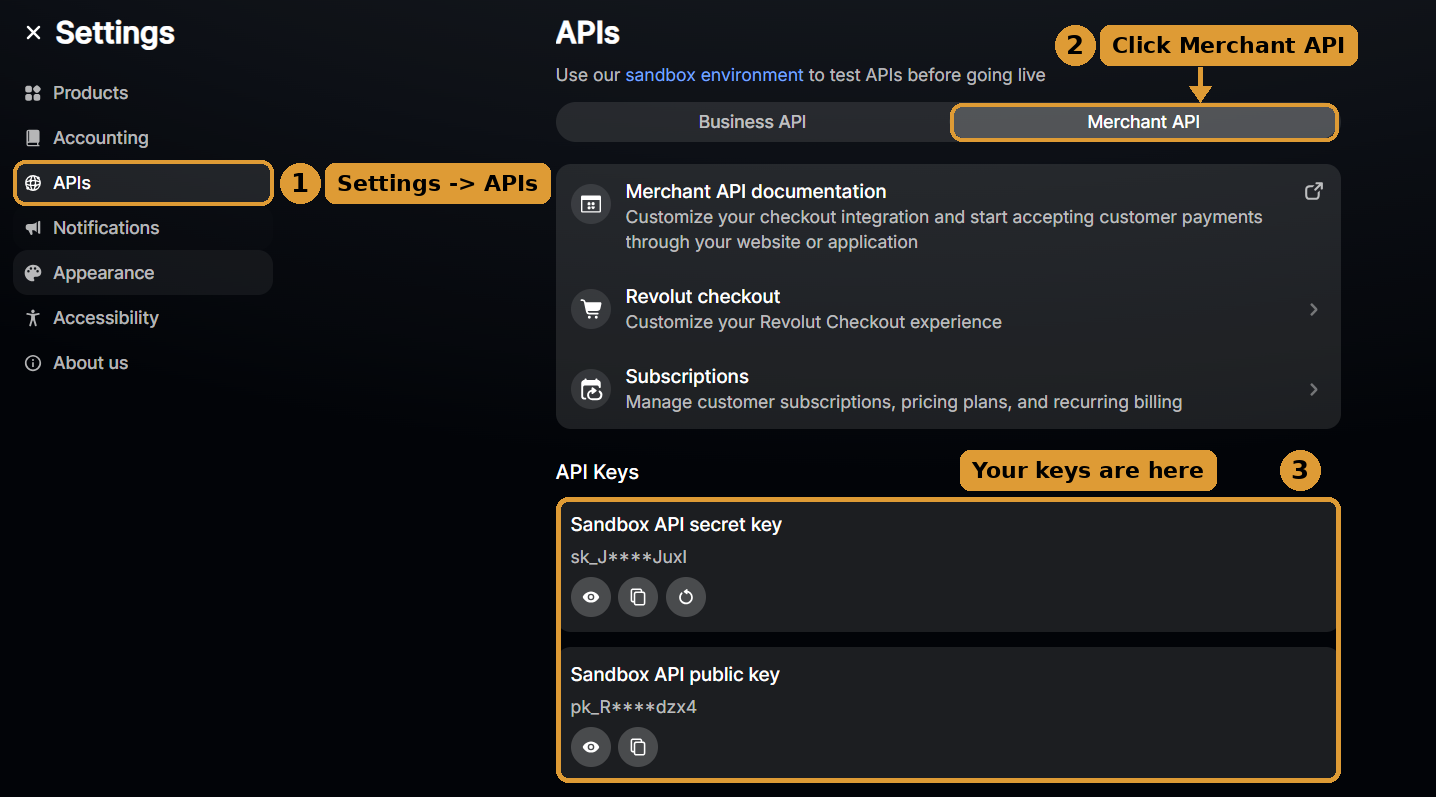Image resolution: width=1436 pixels, height=797 pixels.
Task: Go to Appearance settings
Action: pos(143,273)
